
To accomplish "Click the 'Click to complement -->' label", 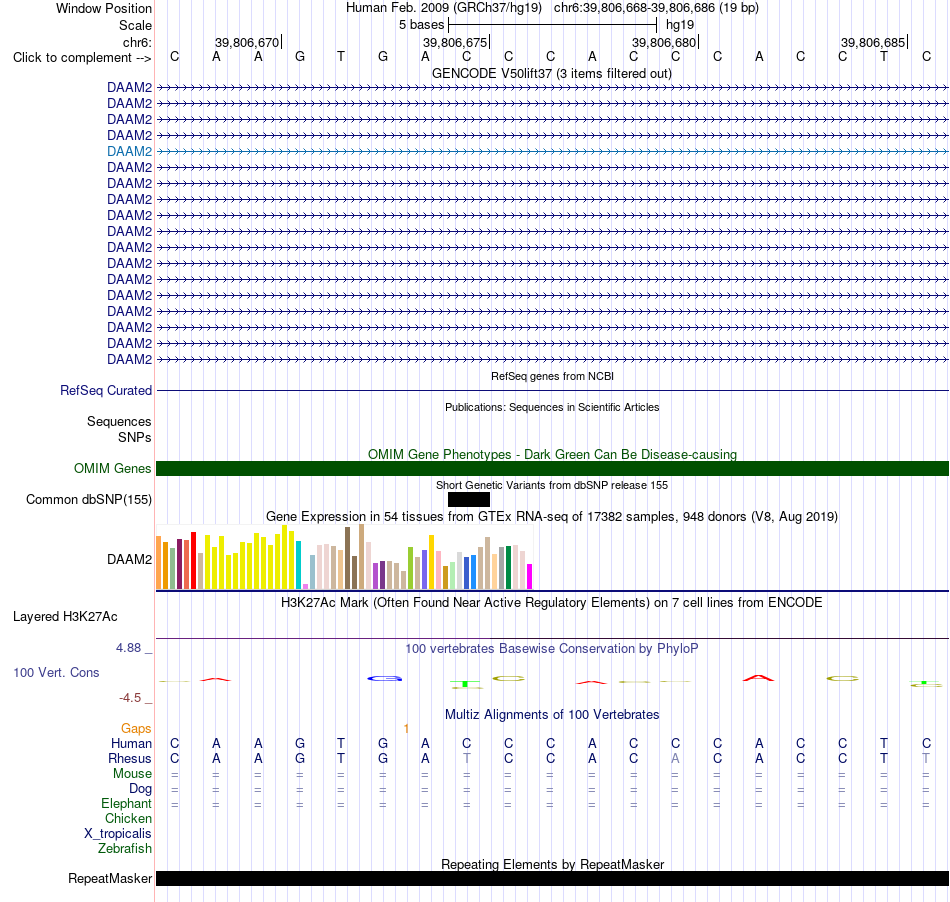I will coord(82,58).
